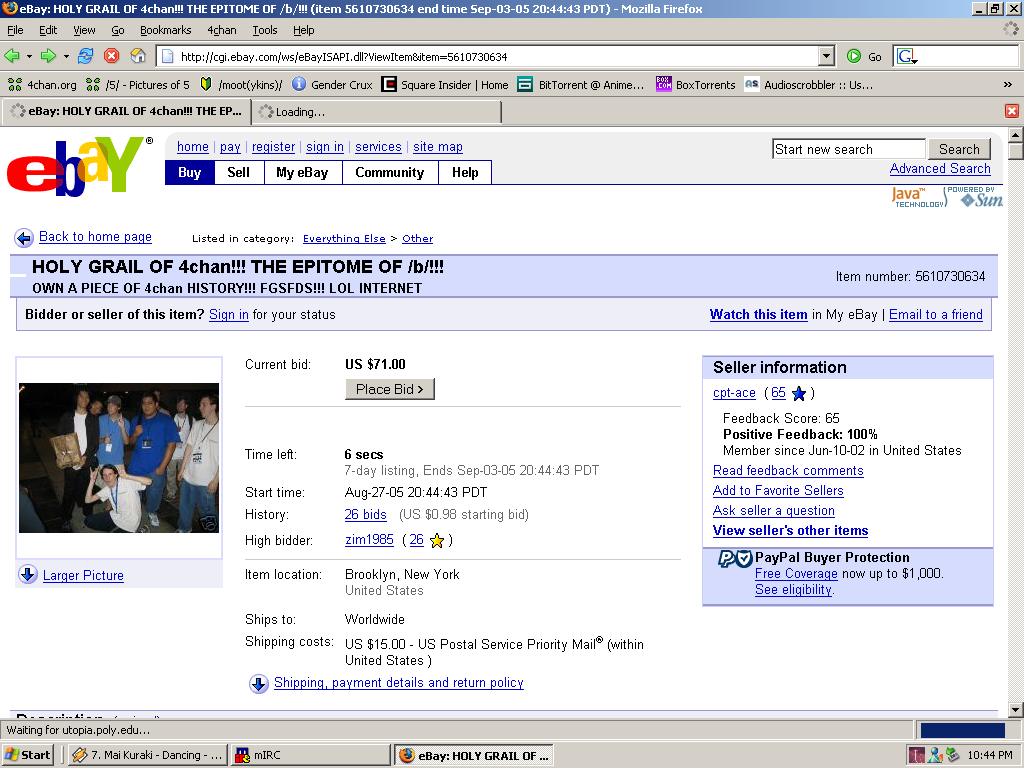
Task: Open the Tools menu
Action: coord(264,30)
